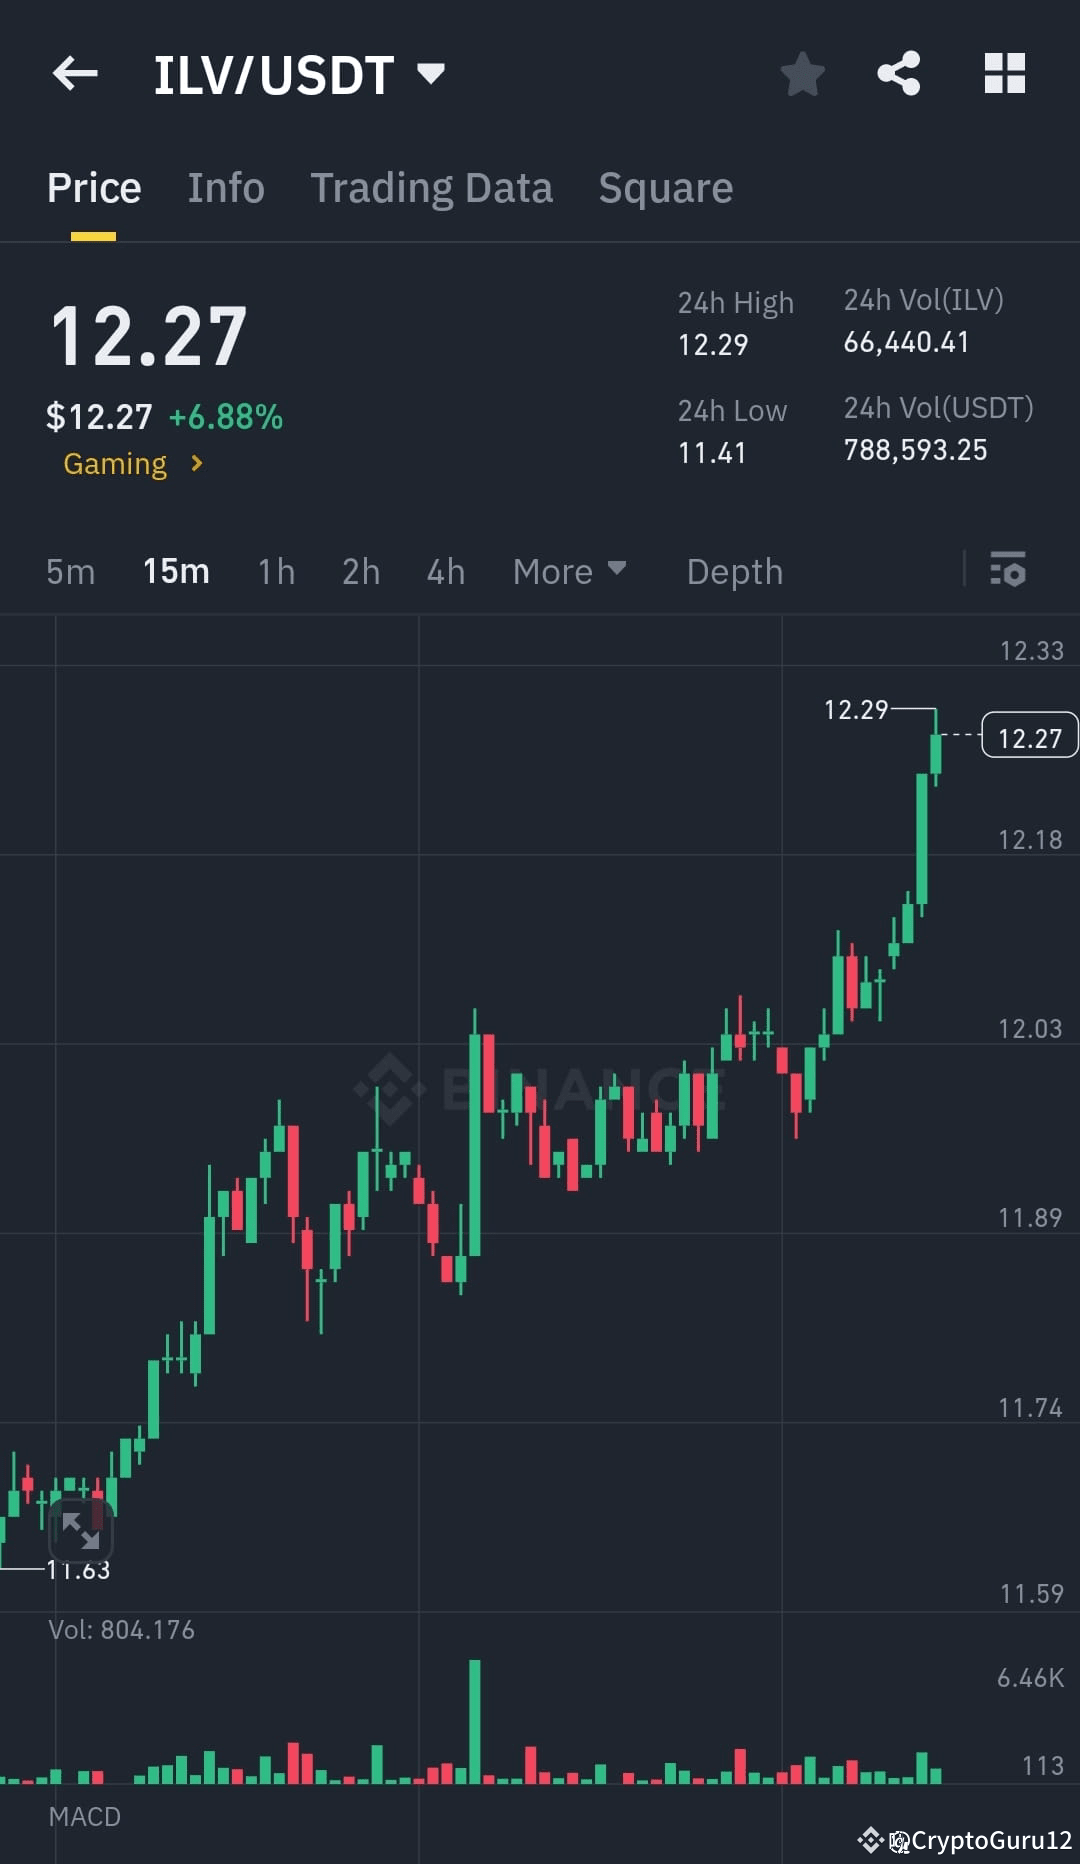Viewport: 1080px width, 1864px height.
Task: Switch to the 1h timeframe
Action: point(274,571)
